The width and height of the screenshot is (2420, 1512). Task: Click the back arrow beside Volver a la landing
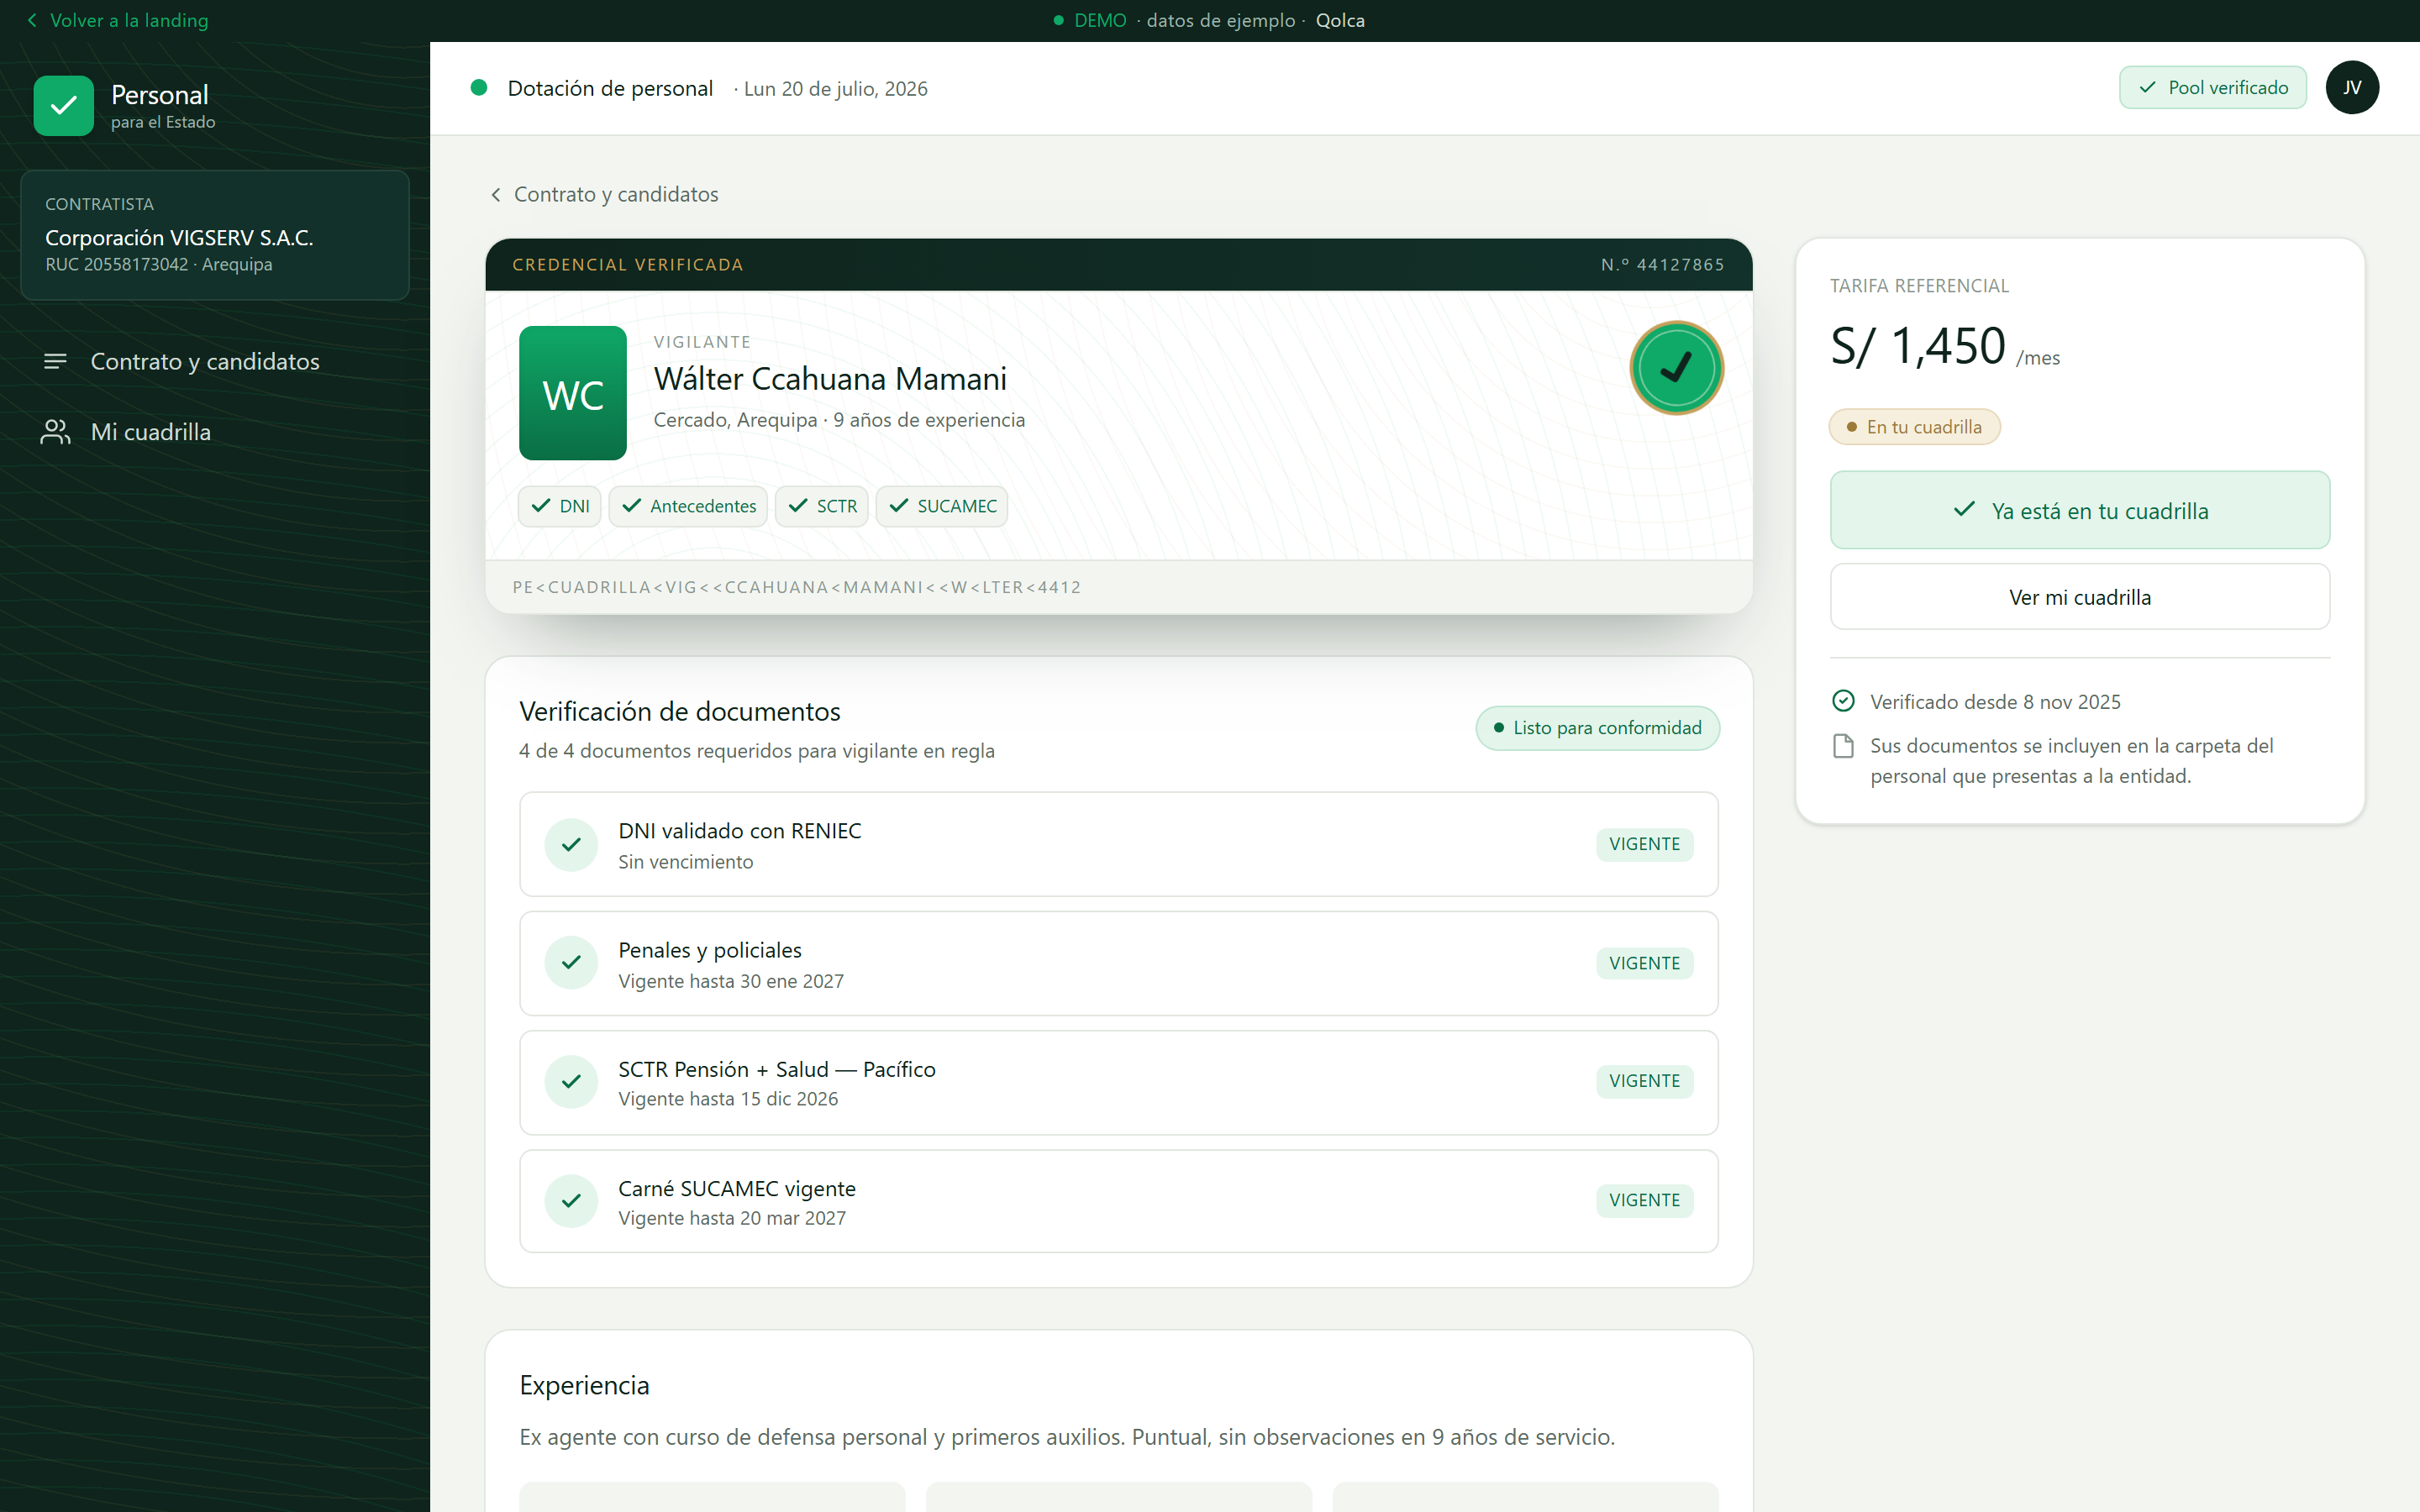[32, 20]
